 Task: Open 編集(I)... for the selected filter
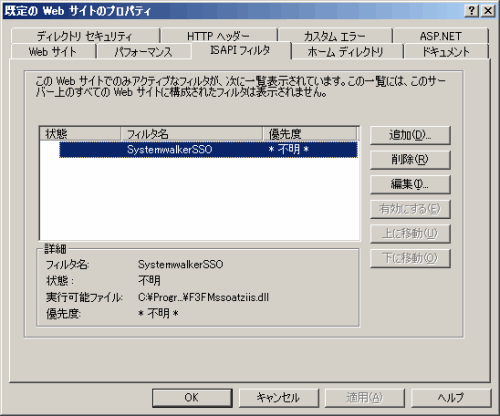pos(410,184)
